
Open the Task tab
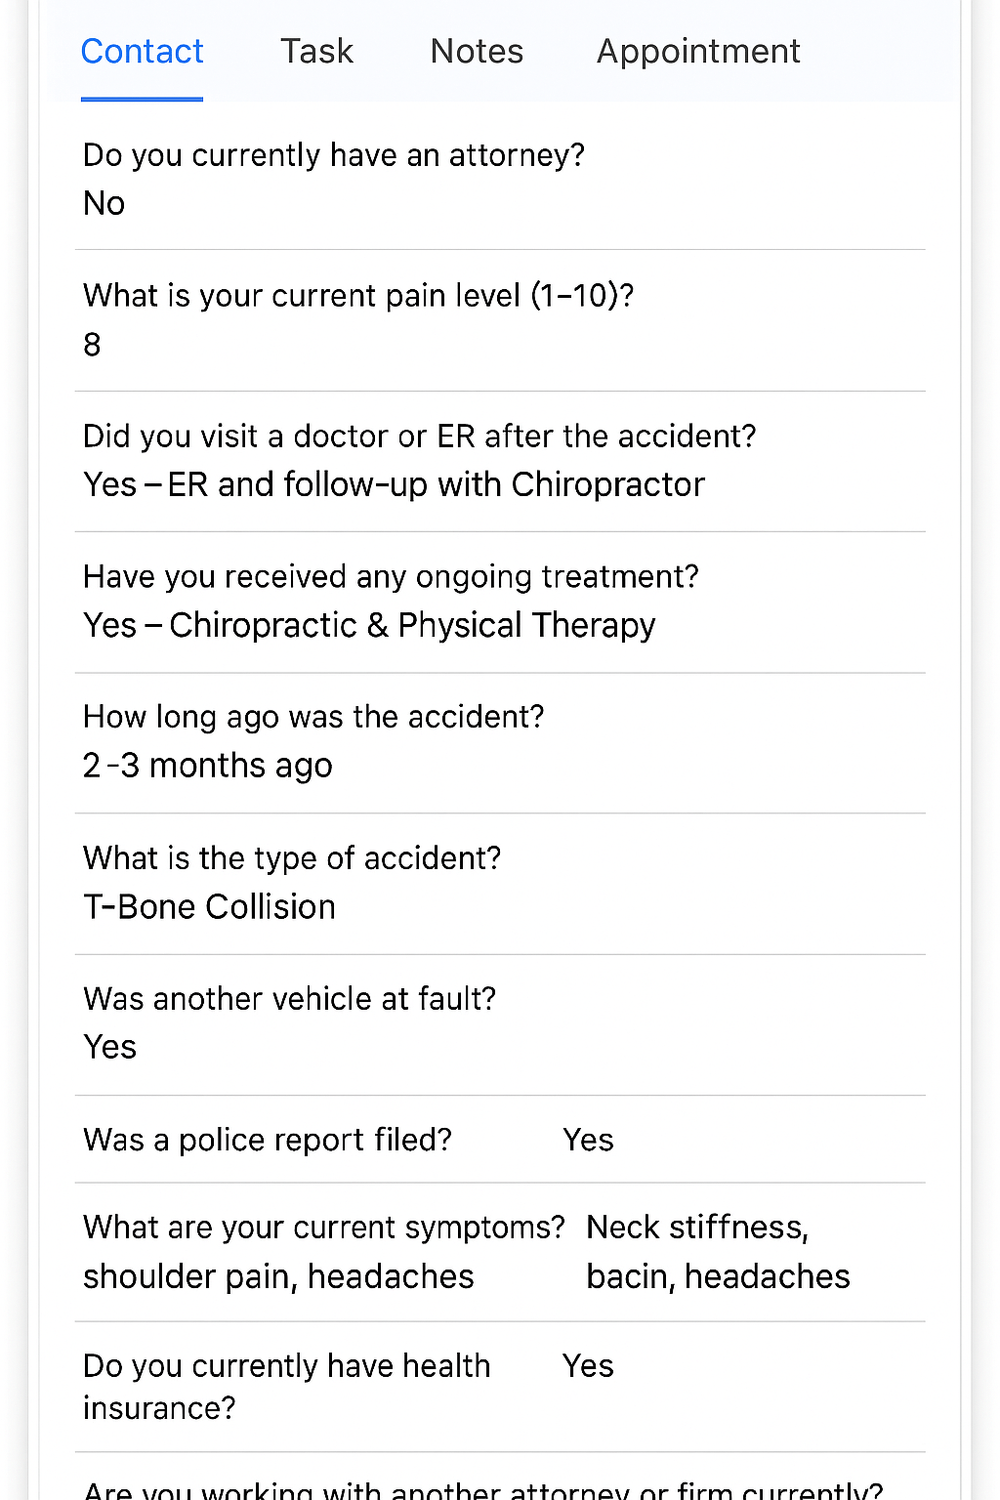[x=316, y=51]
